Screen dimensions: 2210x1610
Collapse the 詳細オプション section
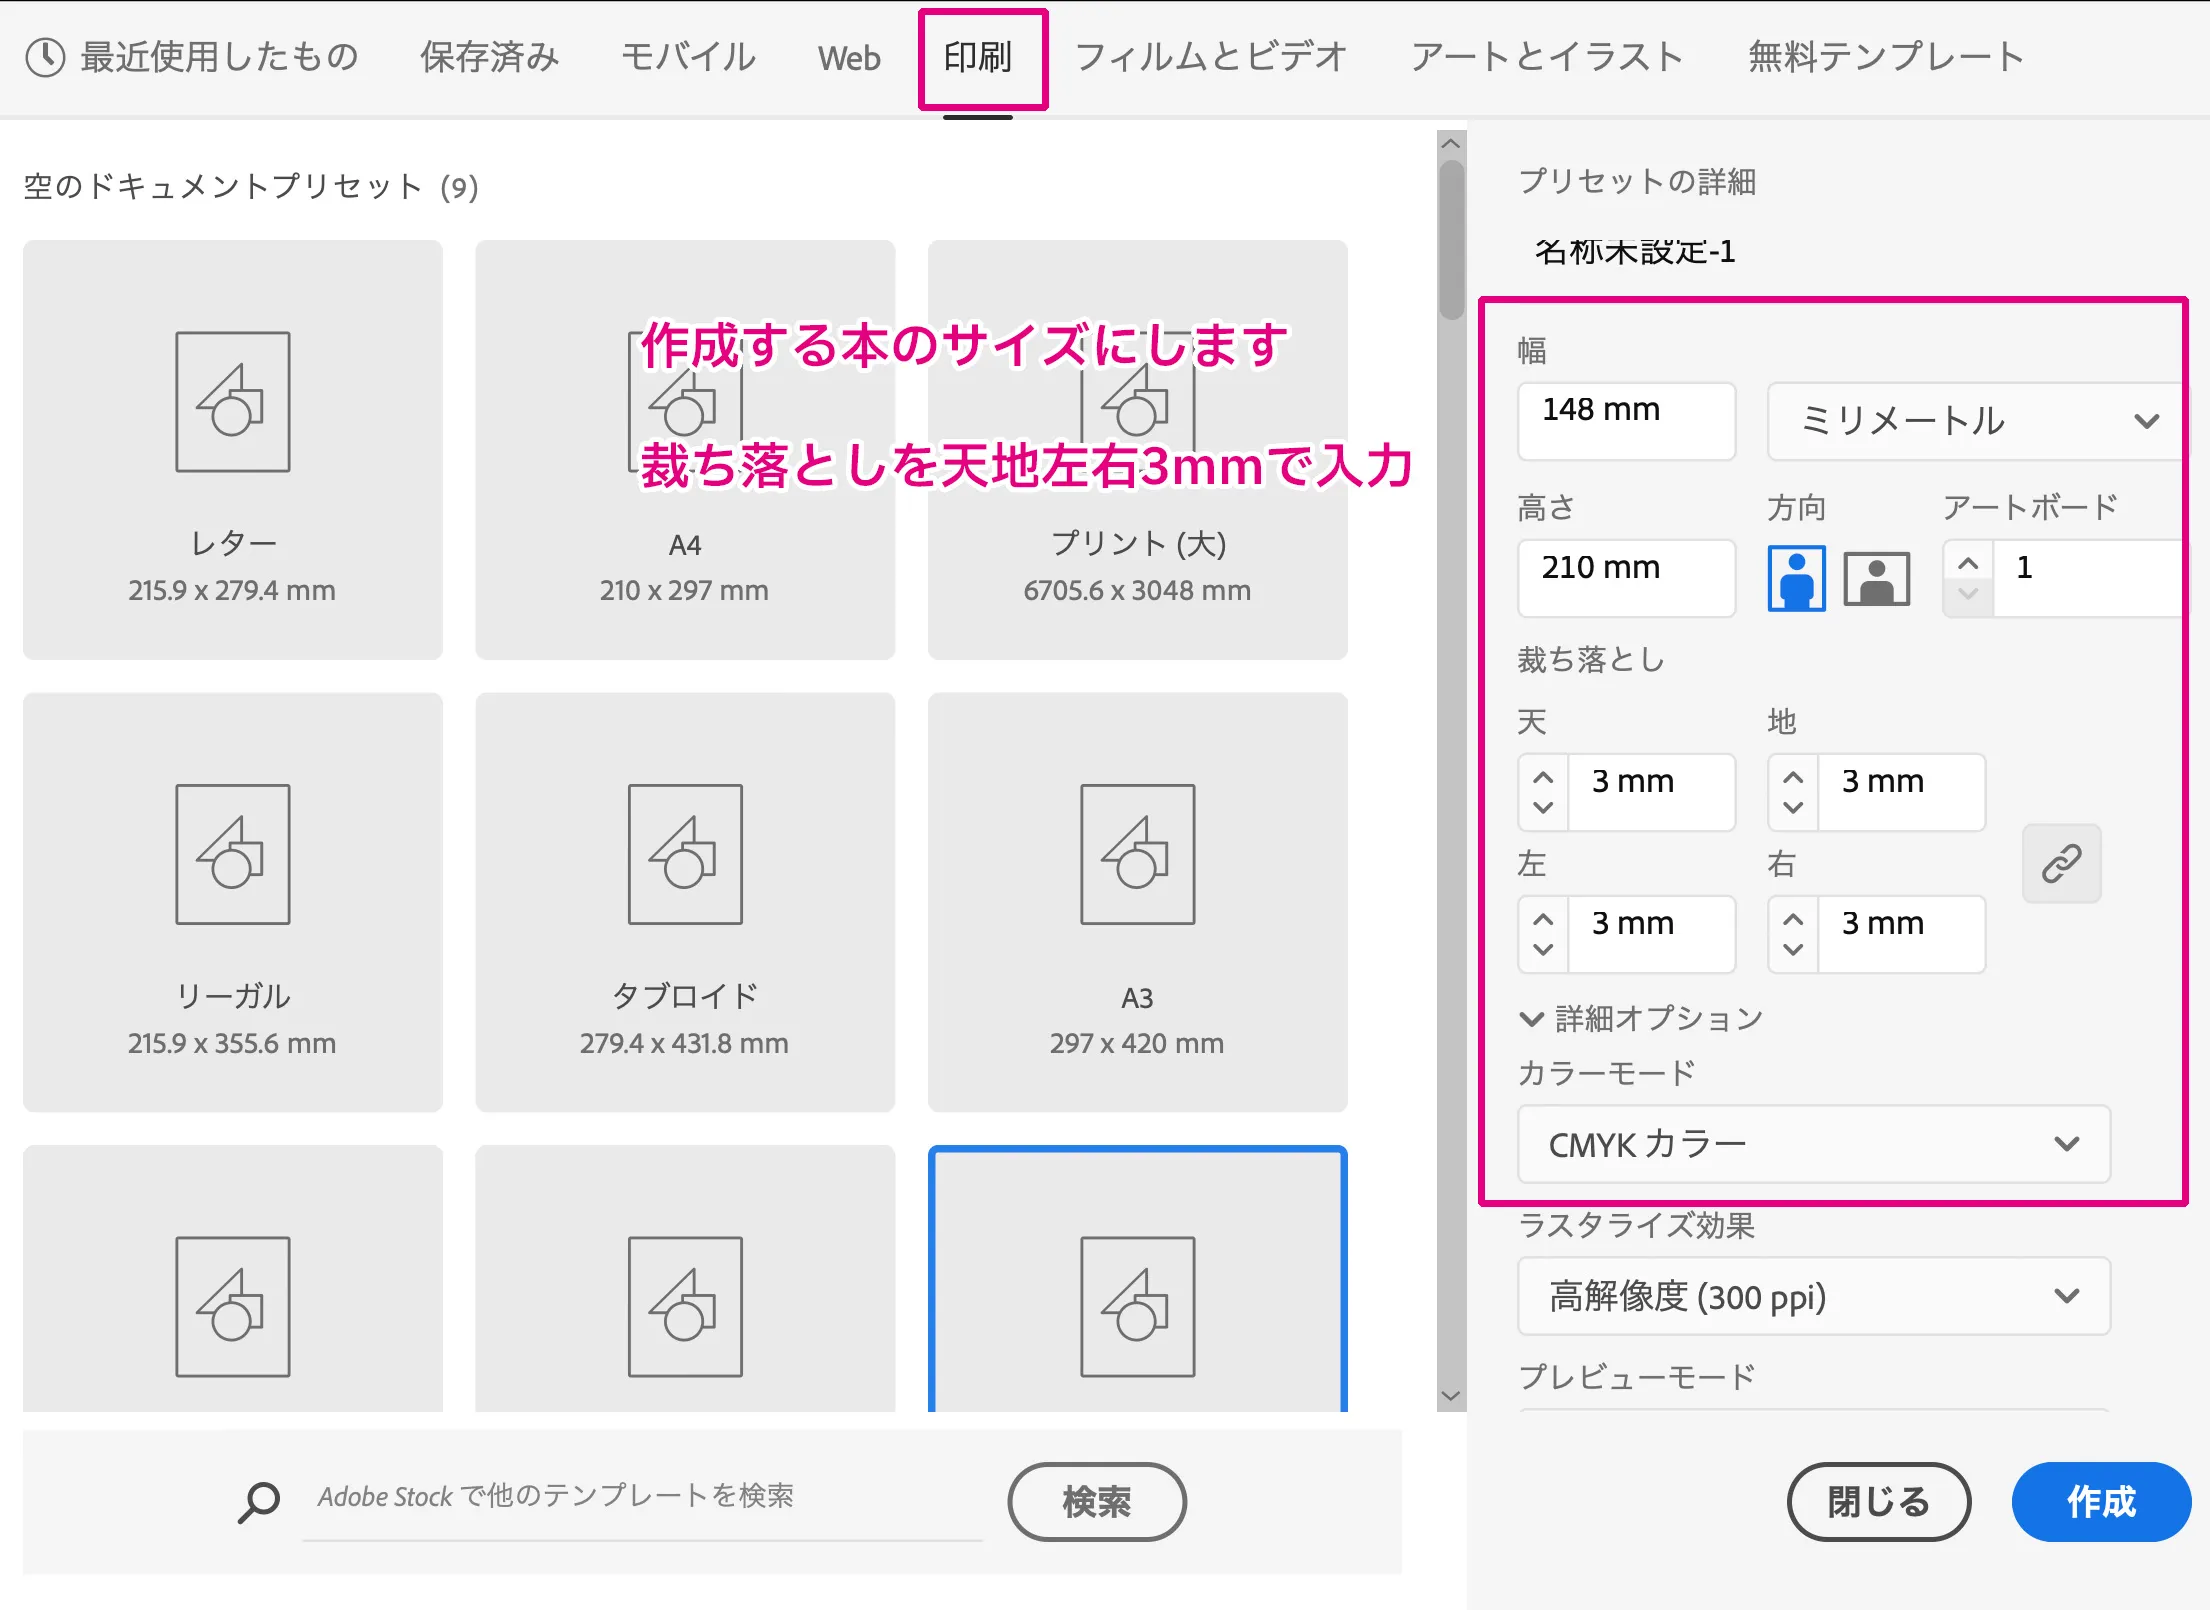(1640, 1019)
